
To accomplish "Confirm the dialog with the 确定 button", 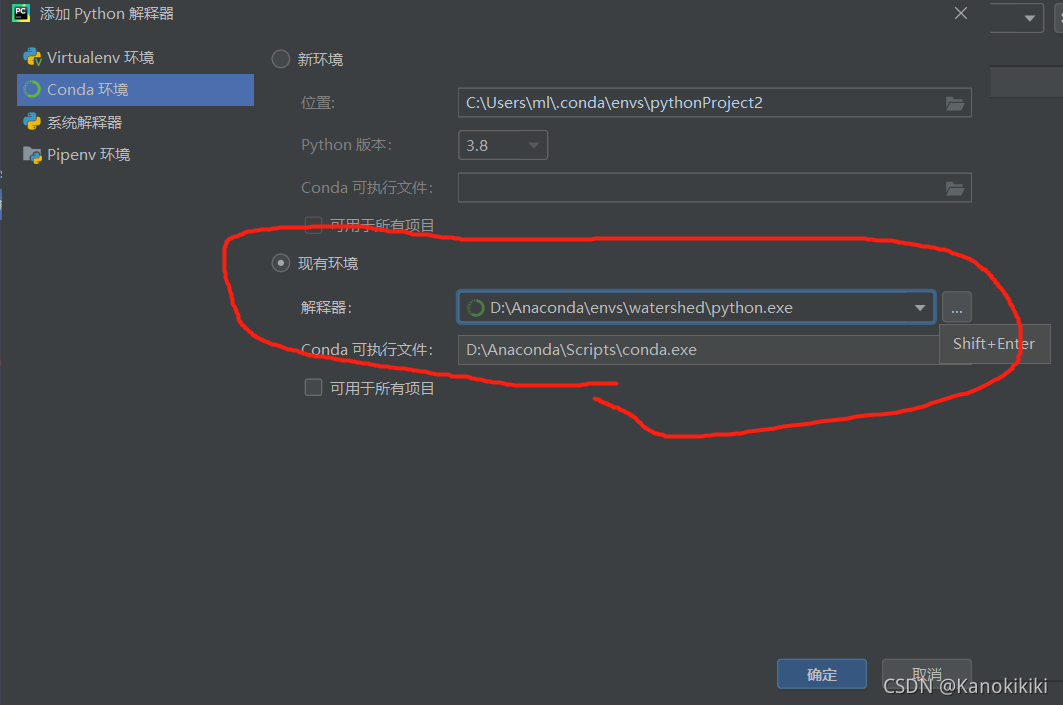I will point(822,674).
